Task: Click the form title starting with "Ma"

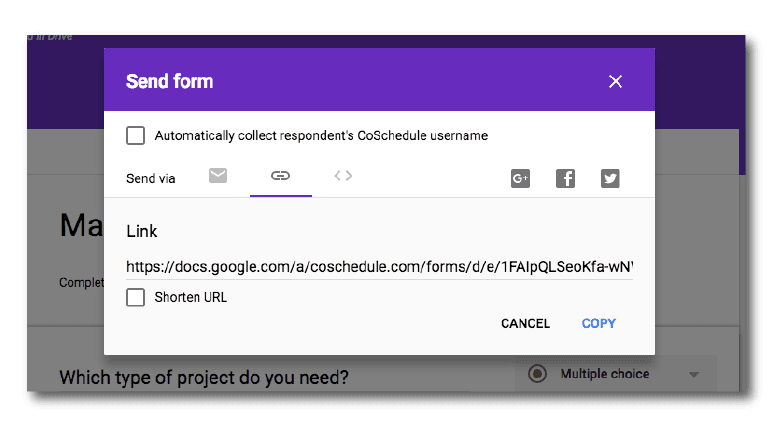Action: (81, 225)
